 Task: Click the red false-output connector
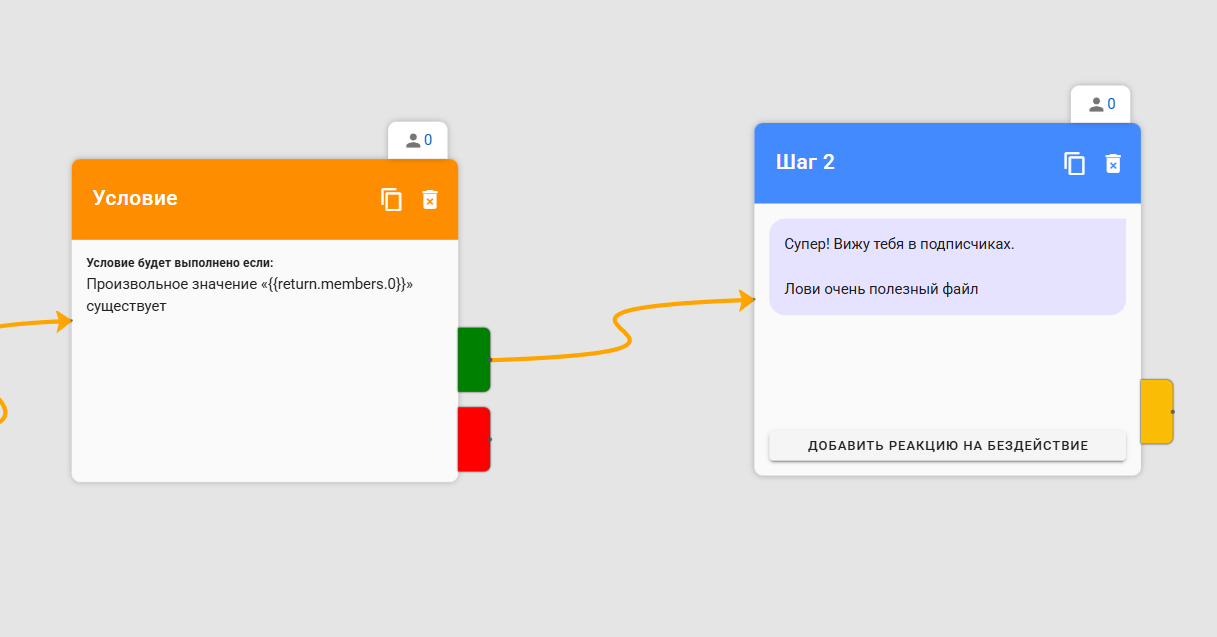(x=474, y=438)
